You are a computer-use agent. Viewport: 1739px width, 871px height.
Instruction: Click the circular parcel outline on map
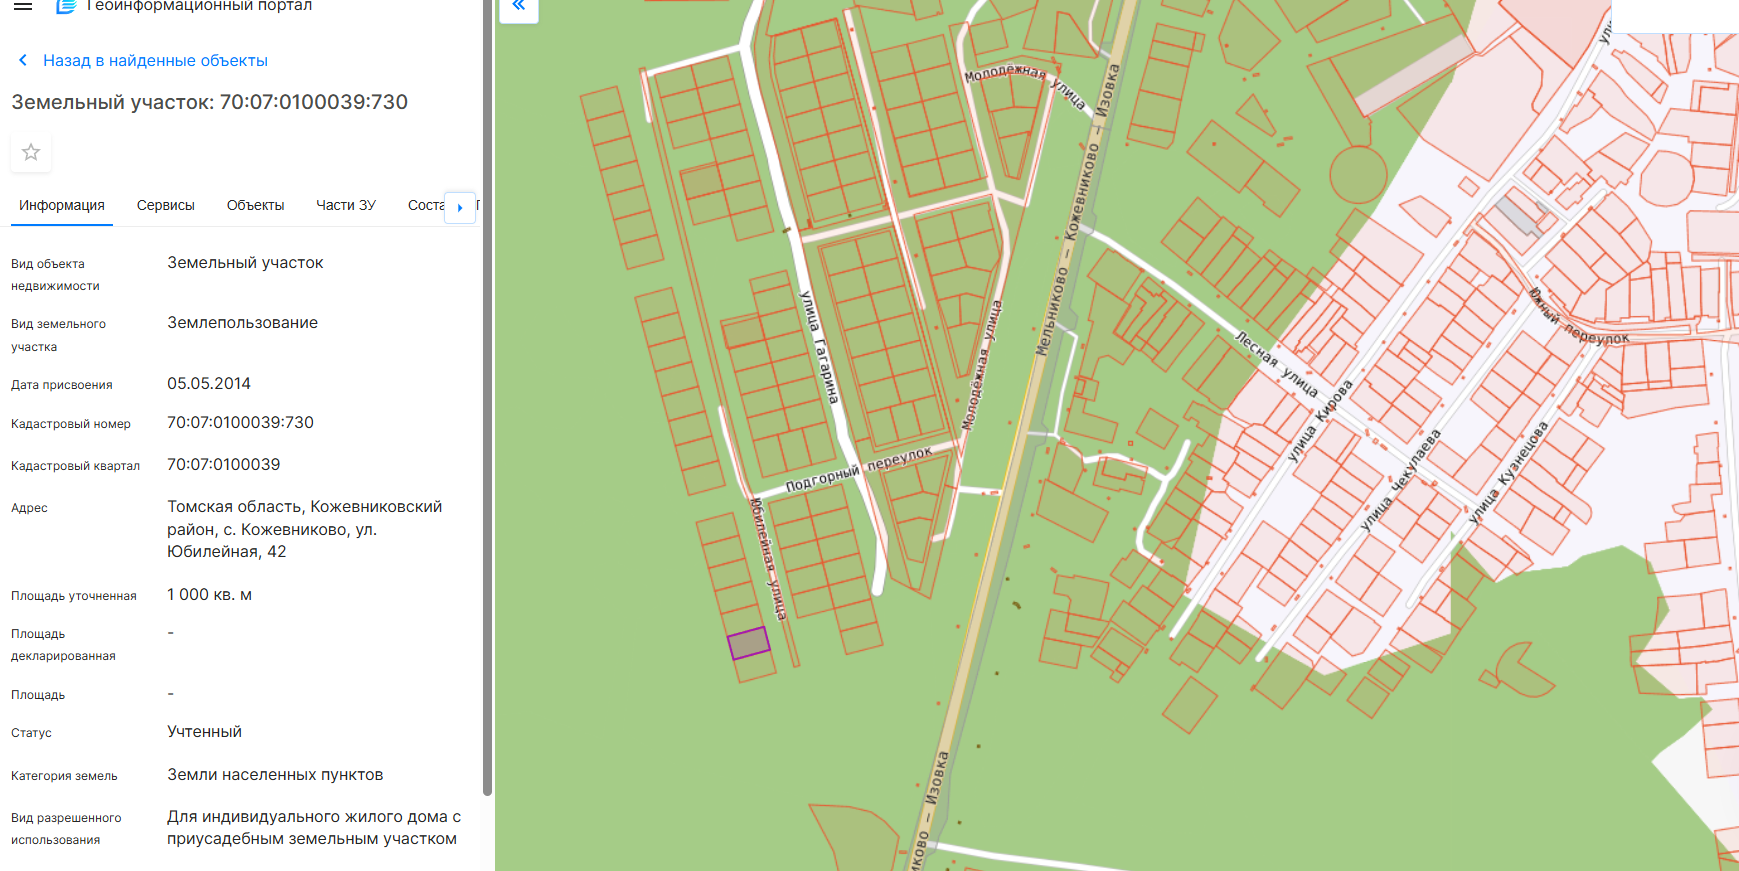1358,175
